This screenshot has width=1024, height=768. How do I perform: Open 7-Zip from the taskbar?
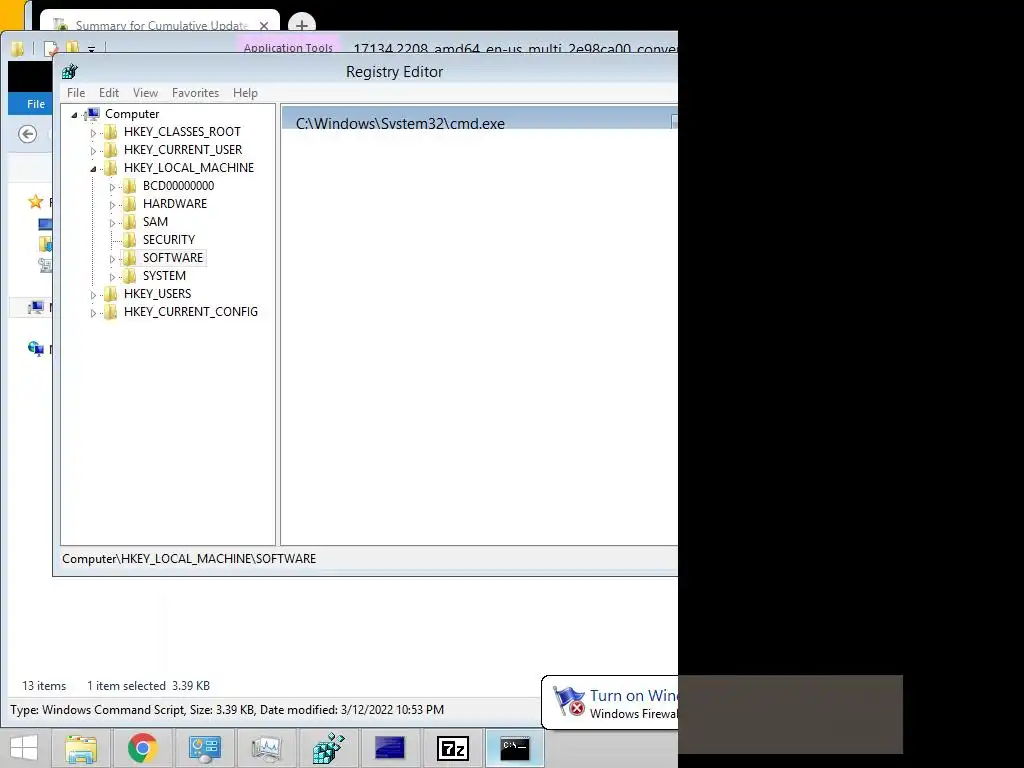[x=453, y=748]
